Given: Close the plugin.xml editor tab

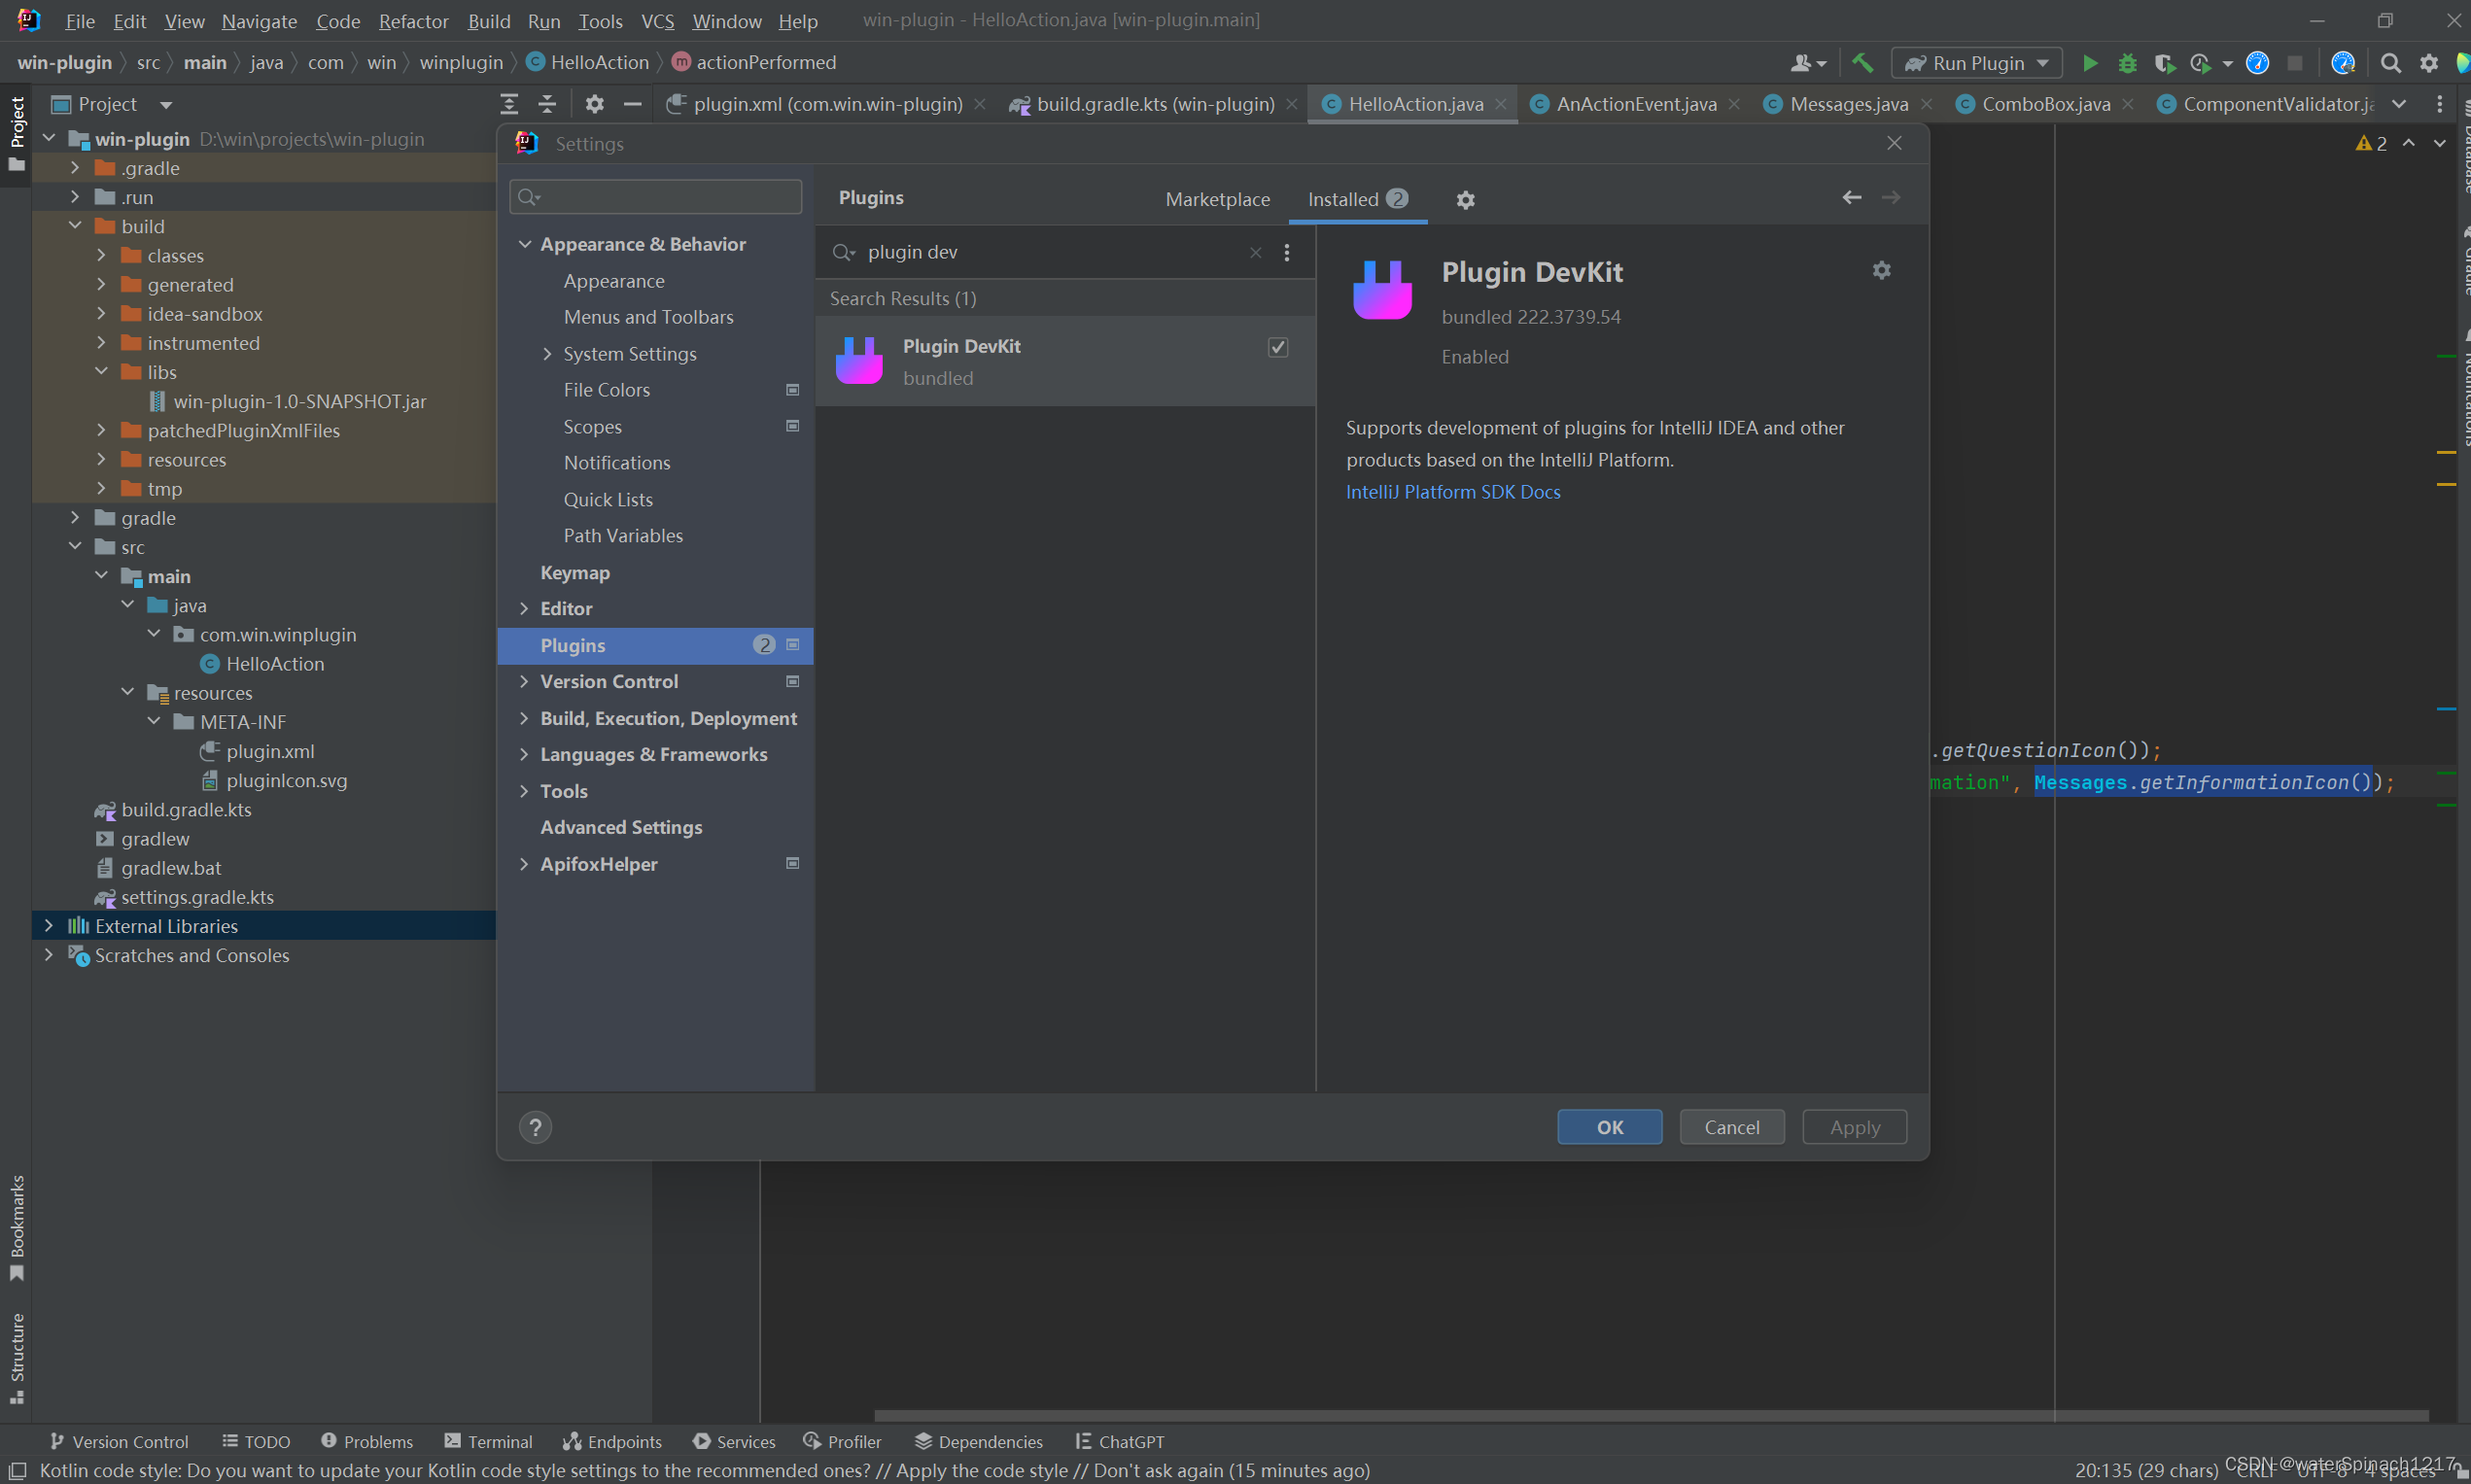Looking at the screenshot, I should click(x=980, y=104).
